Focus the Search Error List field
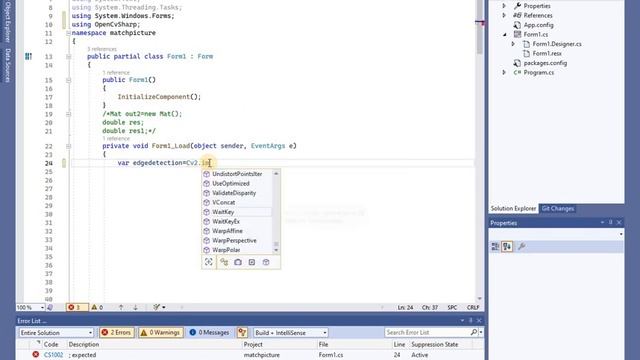 [427, 333]
